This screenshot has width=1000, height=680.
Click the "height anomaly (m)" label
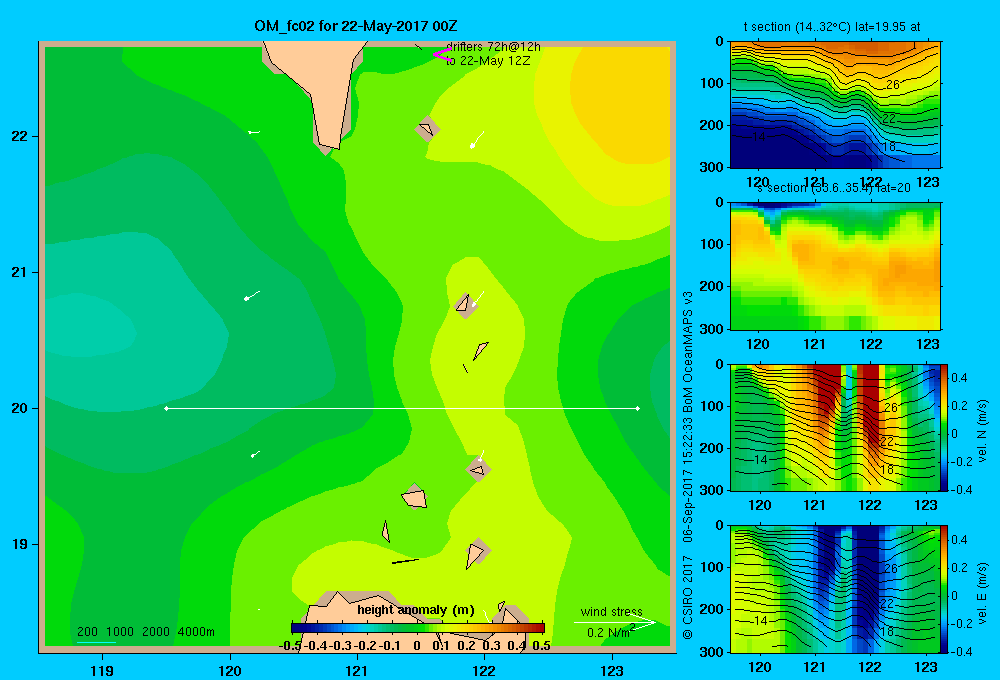coord(416,610)
